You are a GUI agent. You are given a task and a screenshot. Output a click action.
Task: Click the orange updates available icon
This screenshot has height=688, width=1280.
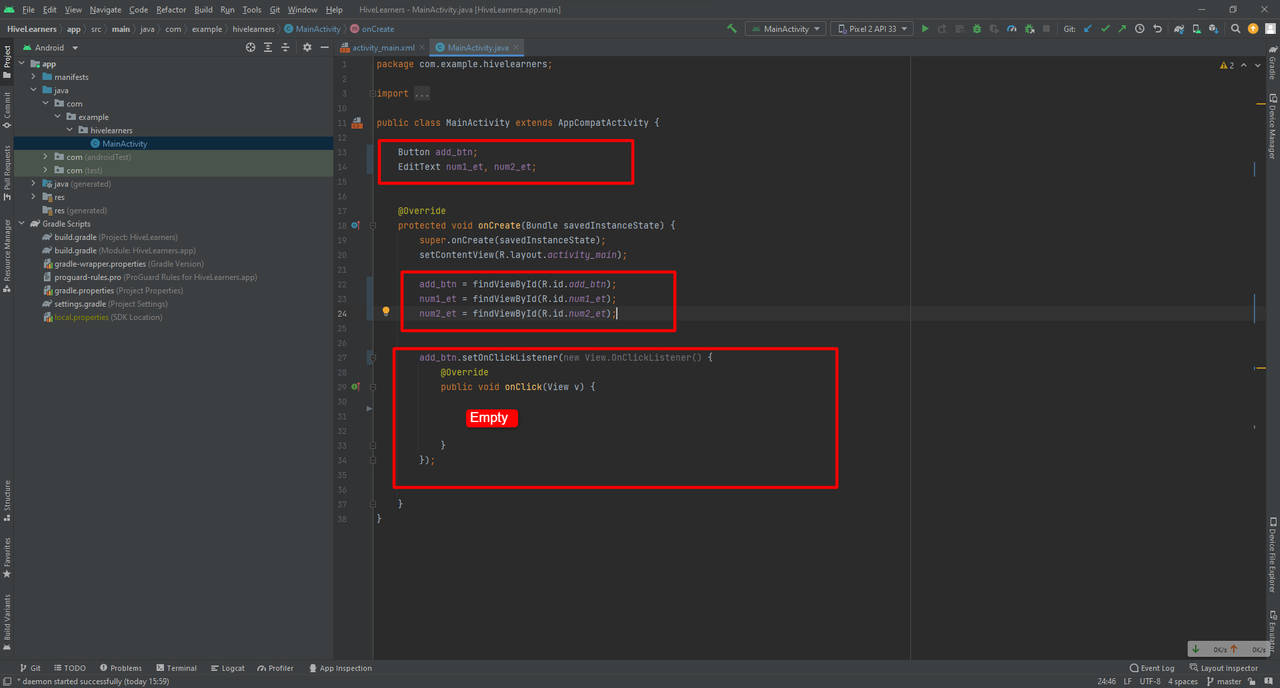(1253, 29)
